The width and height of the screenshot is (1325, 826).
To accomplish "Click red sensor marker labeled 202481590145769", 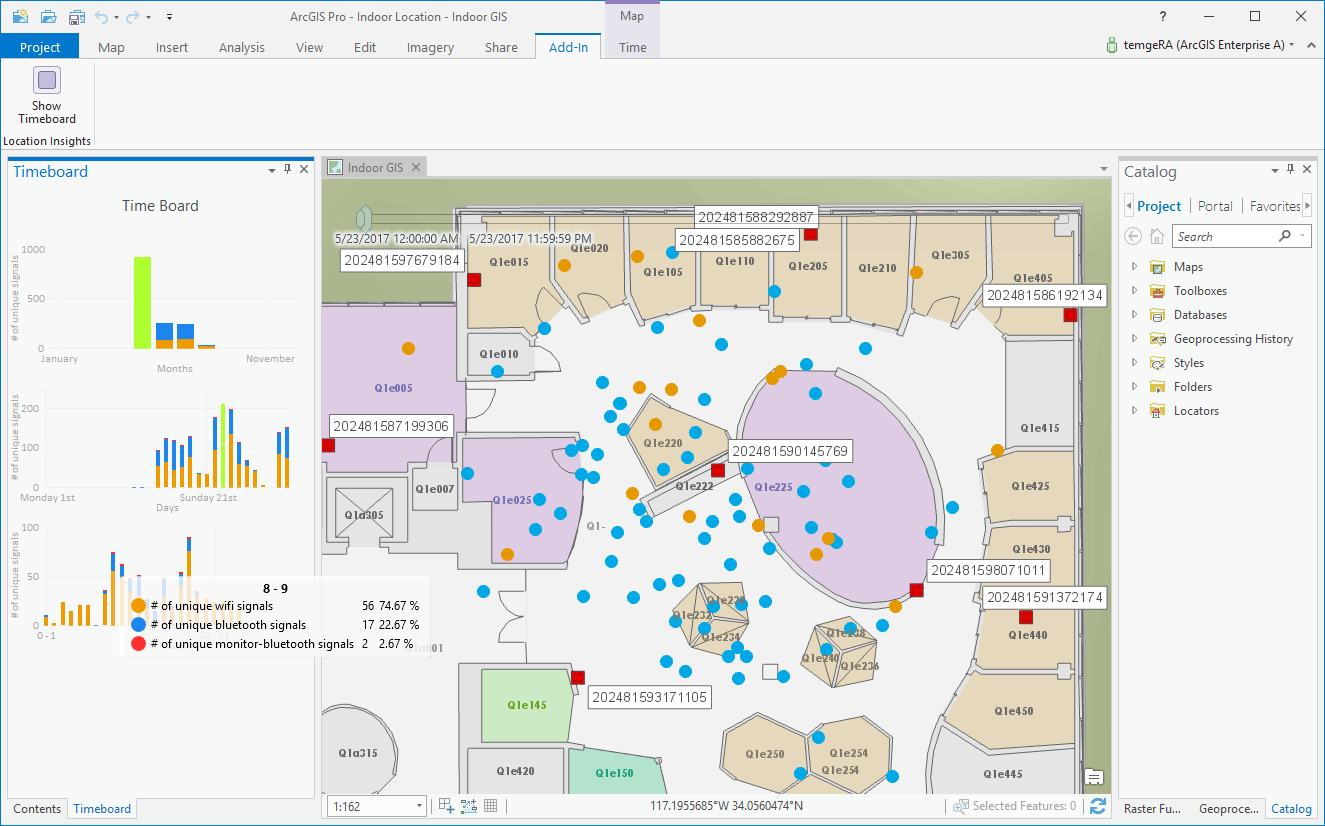I will coord(717,470).
